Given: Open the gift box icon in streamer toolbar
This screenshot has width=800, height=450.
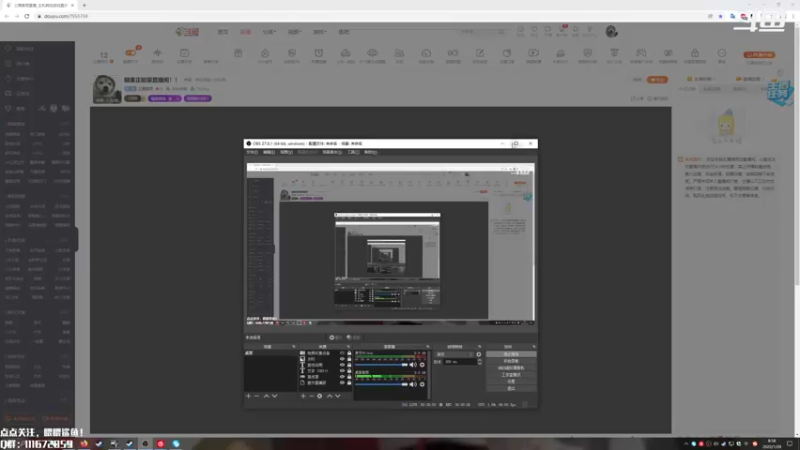Looking at the screenshot, I should (x=238, y=53).
